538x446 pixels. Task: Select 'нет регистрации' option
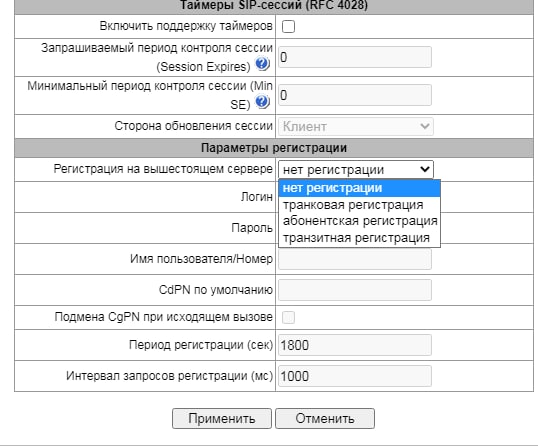click(x=359, y=188)
